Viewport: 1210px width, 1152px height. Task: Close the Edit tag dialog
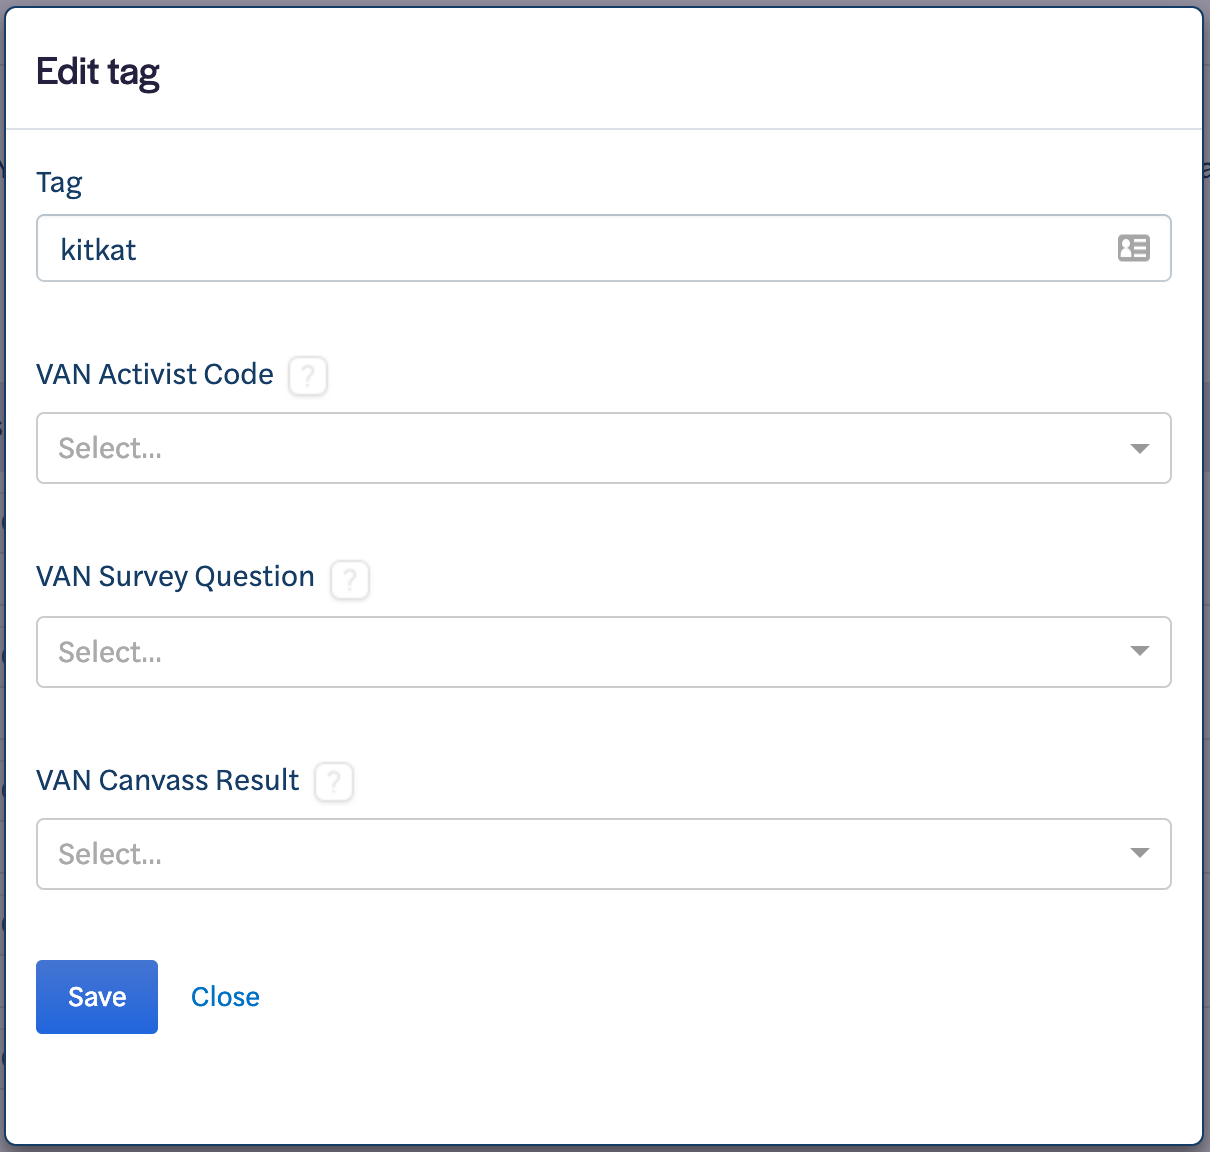(225, 997)
